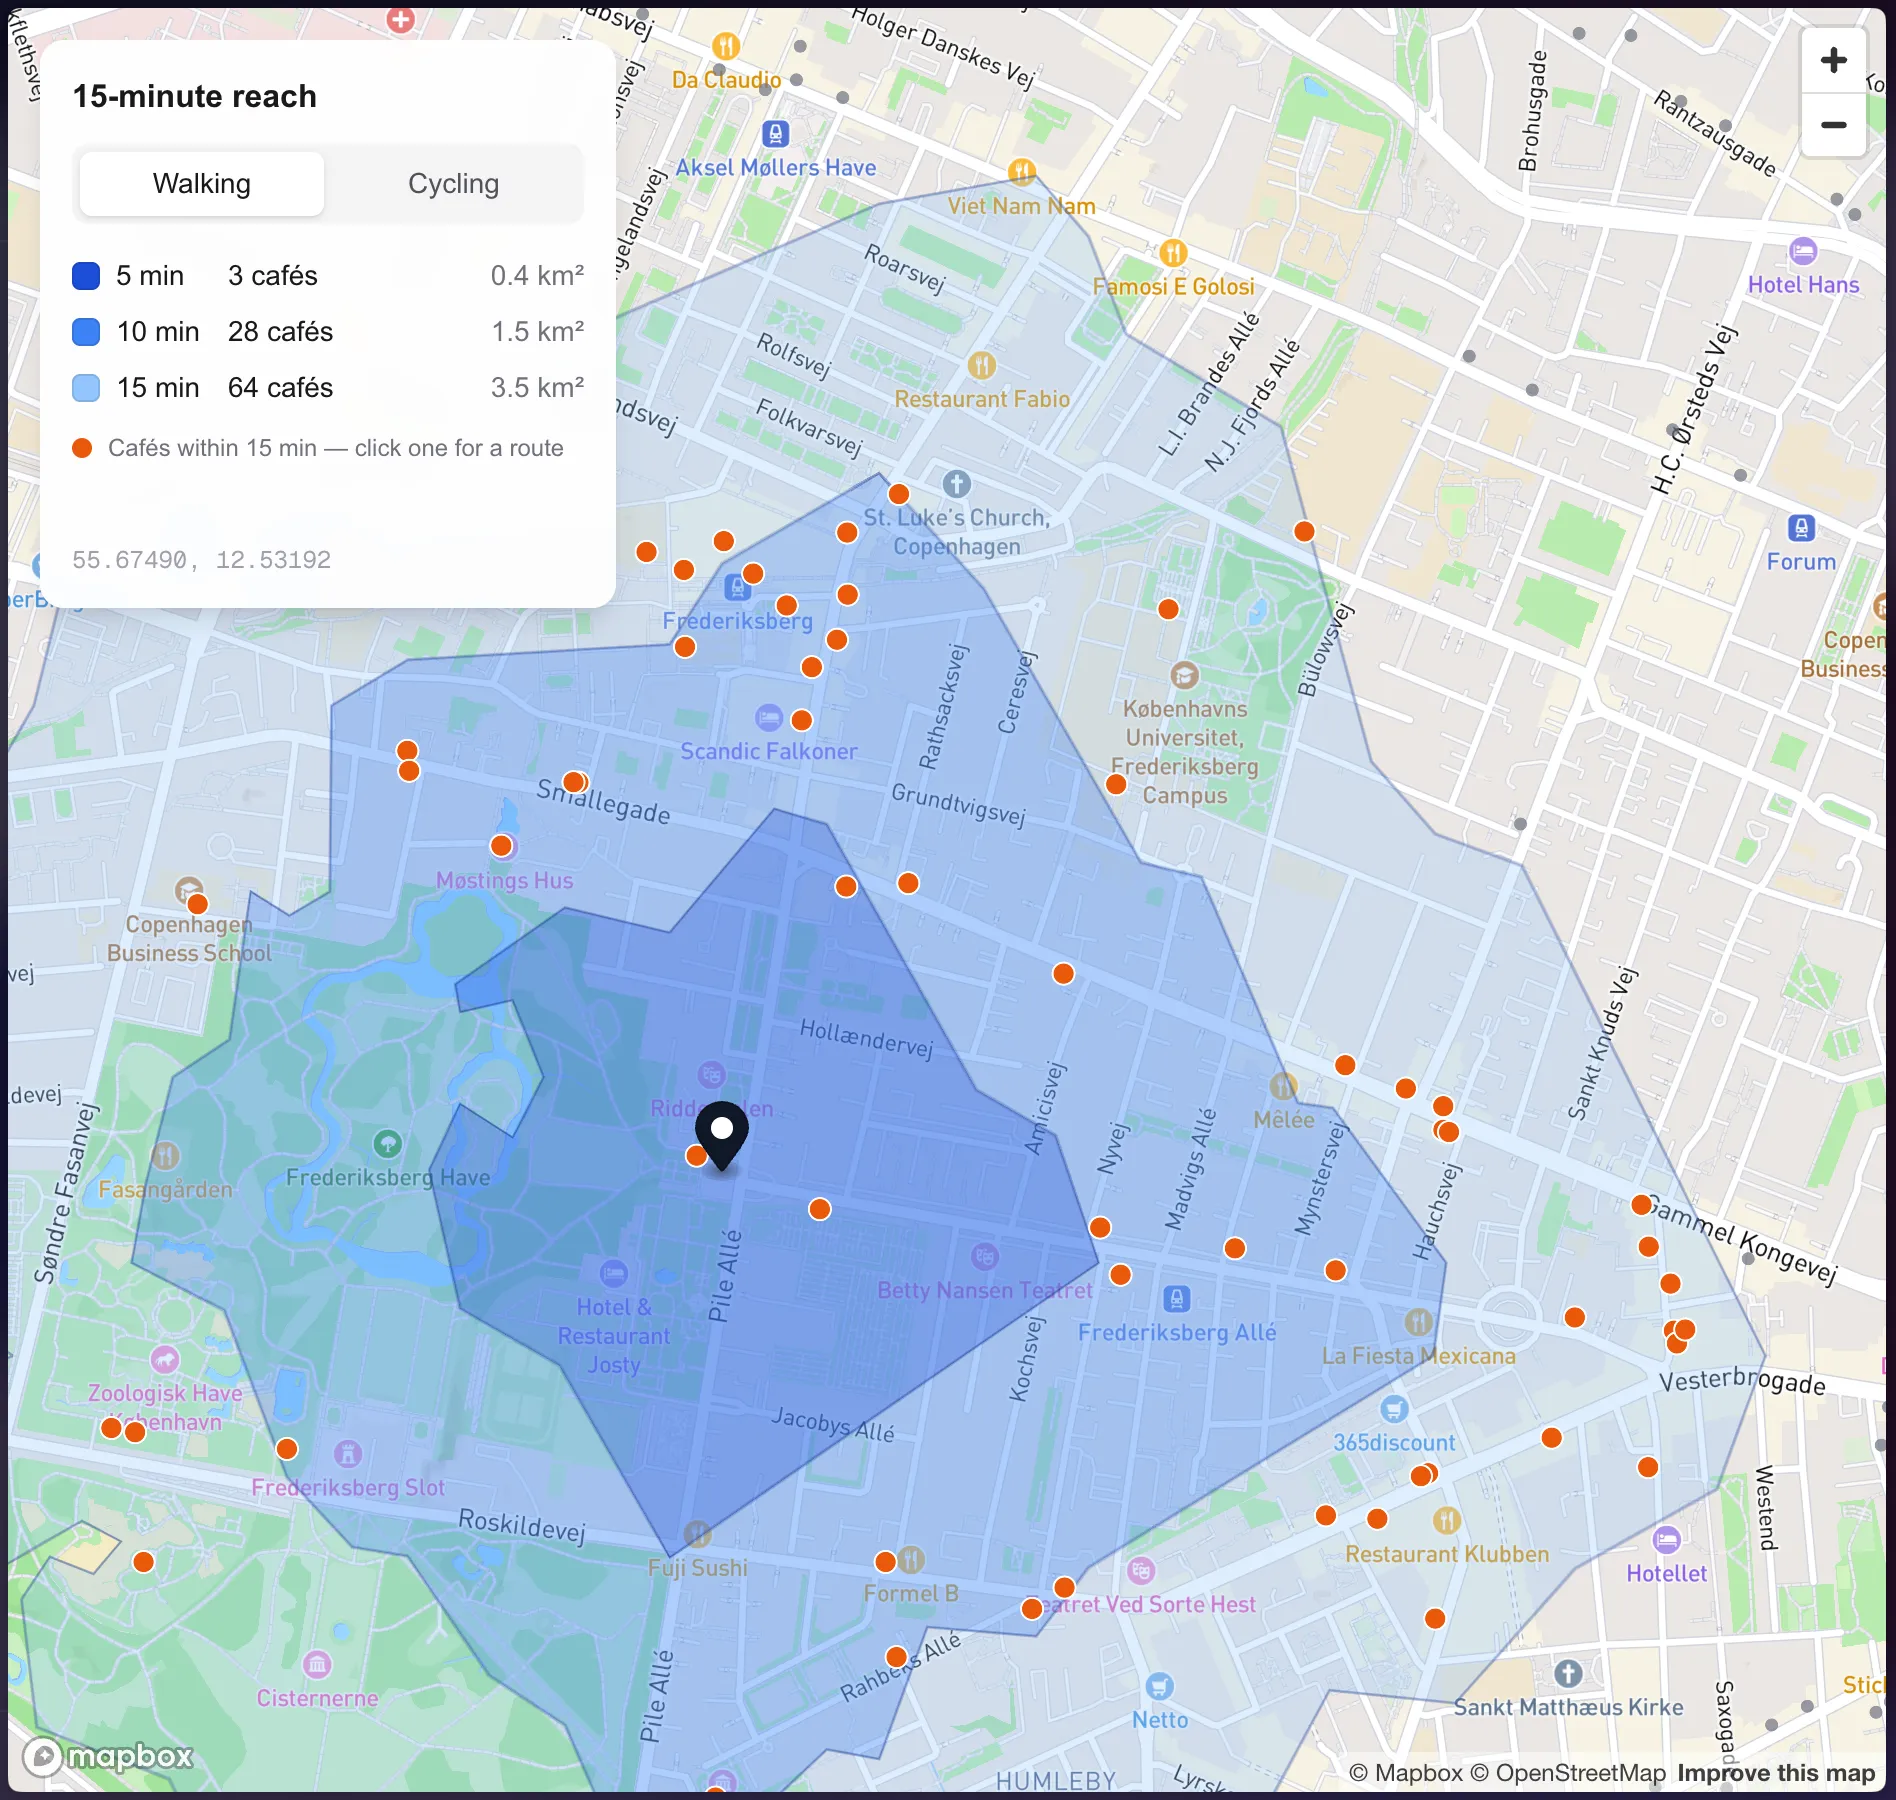Click the Cisternerne museum icon
This screenshot has width=1896, height=1800.
[x=317, y=1664]
